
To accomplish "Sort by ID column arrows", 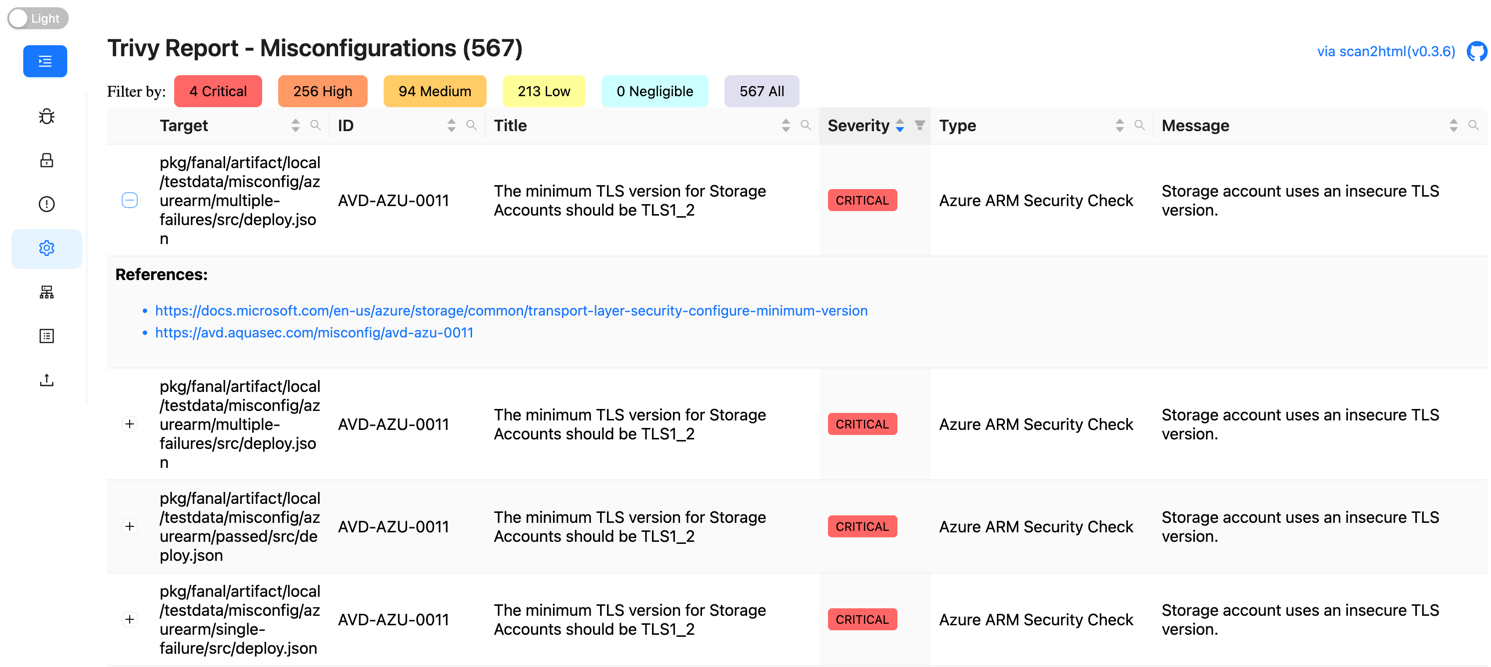I will tap(451, 126).
